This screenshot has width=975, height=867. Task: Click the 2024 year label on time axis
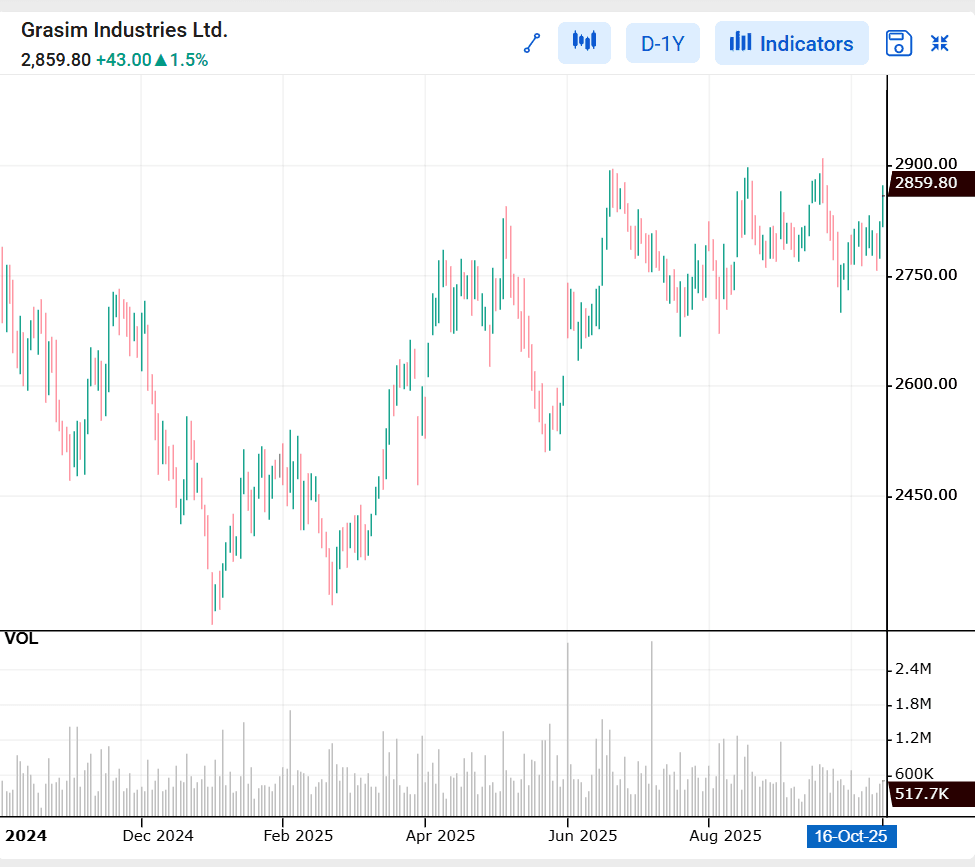coord(25,836)
